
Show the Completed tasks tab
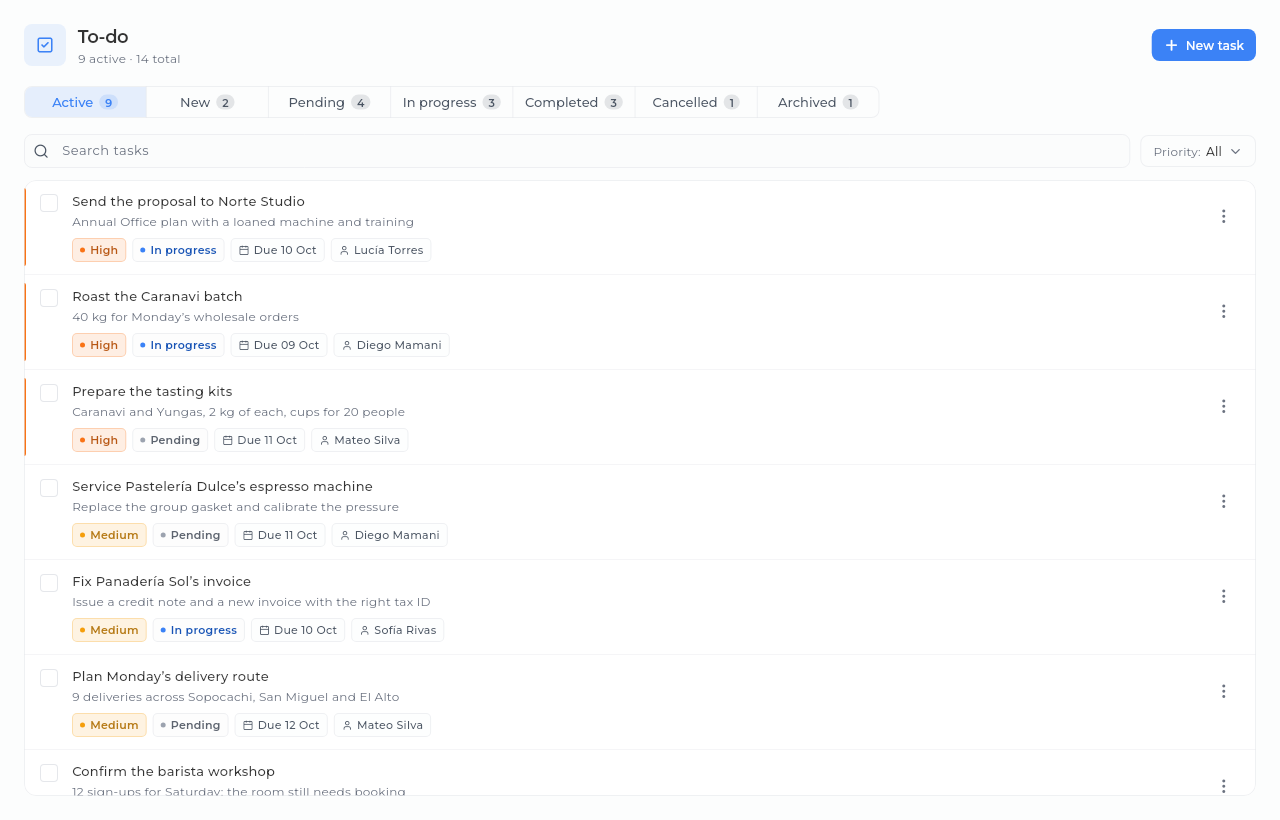(573, 102)
